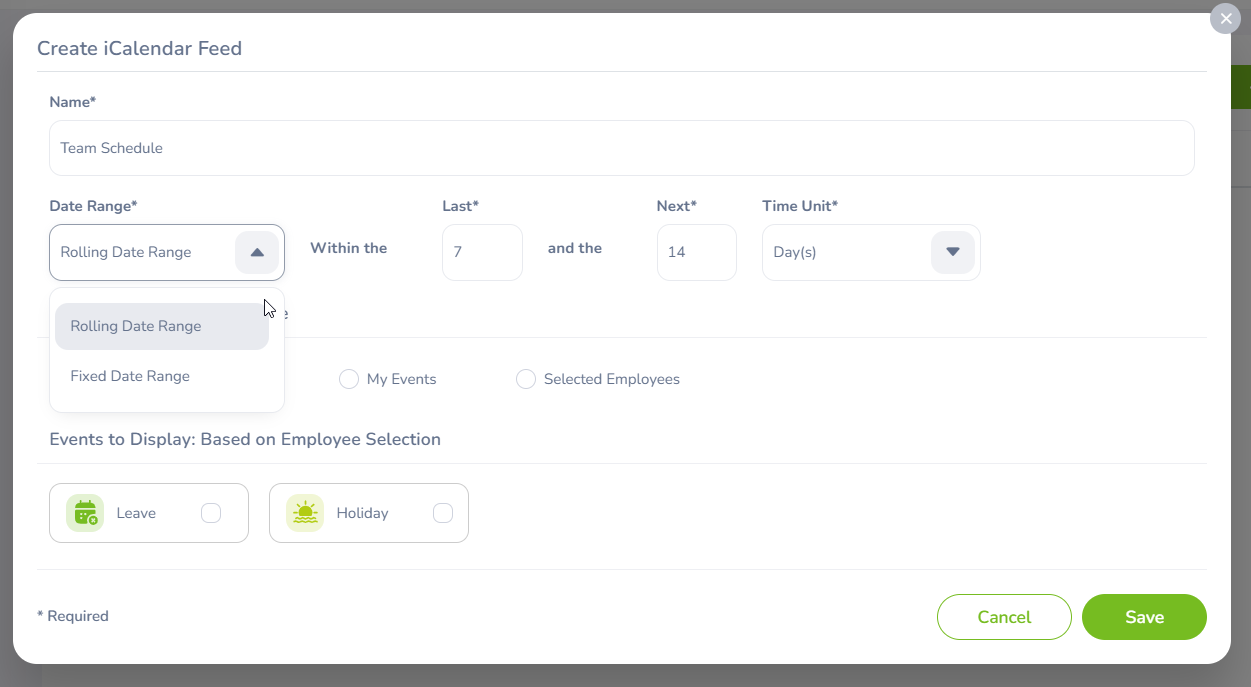Close the Create iCalendar Feed dialog
Viewport: 1251px width, 687px height.
pos(1225,19)
